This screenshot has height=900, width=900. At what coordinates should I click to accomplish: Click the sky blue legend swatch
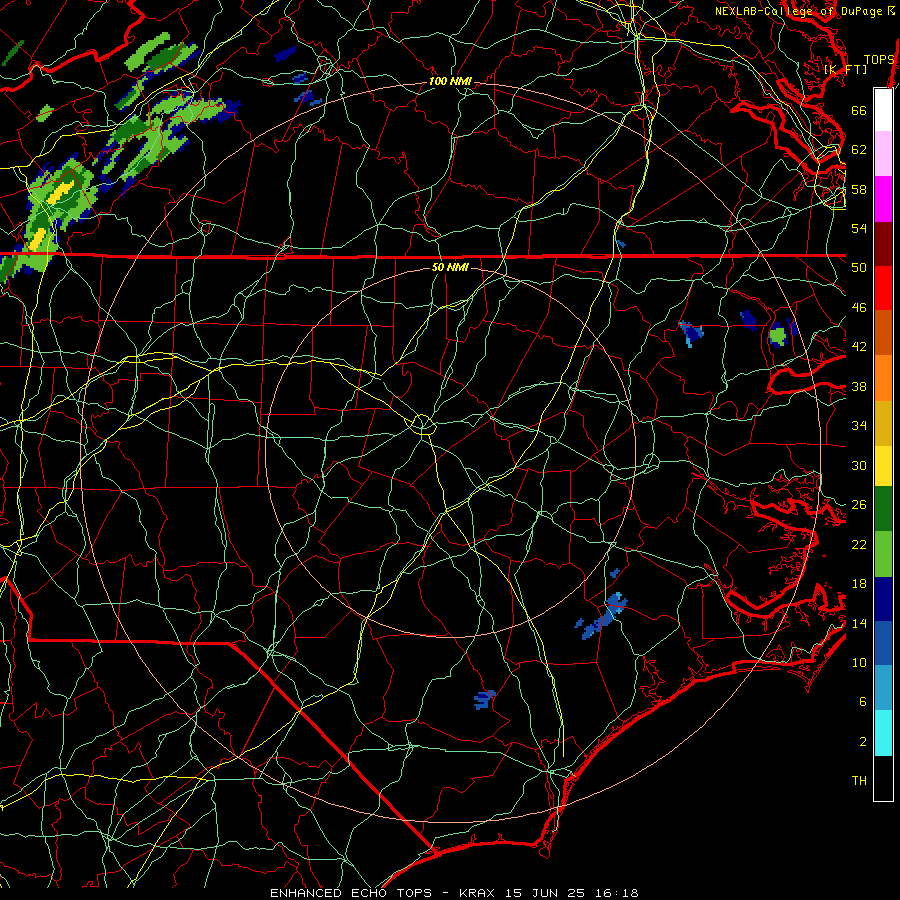coord(883,688)
